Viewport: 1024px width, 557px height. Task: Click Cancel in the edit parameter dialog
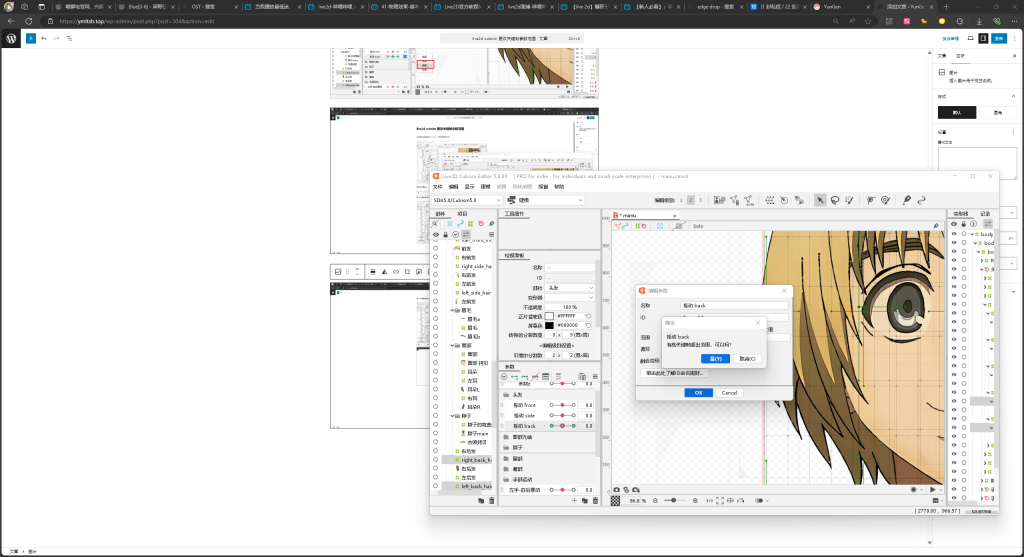click(729, 392)
